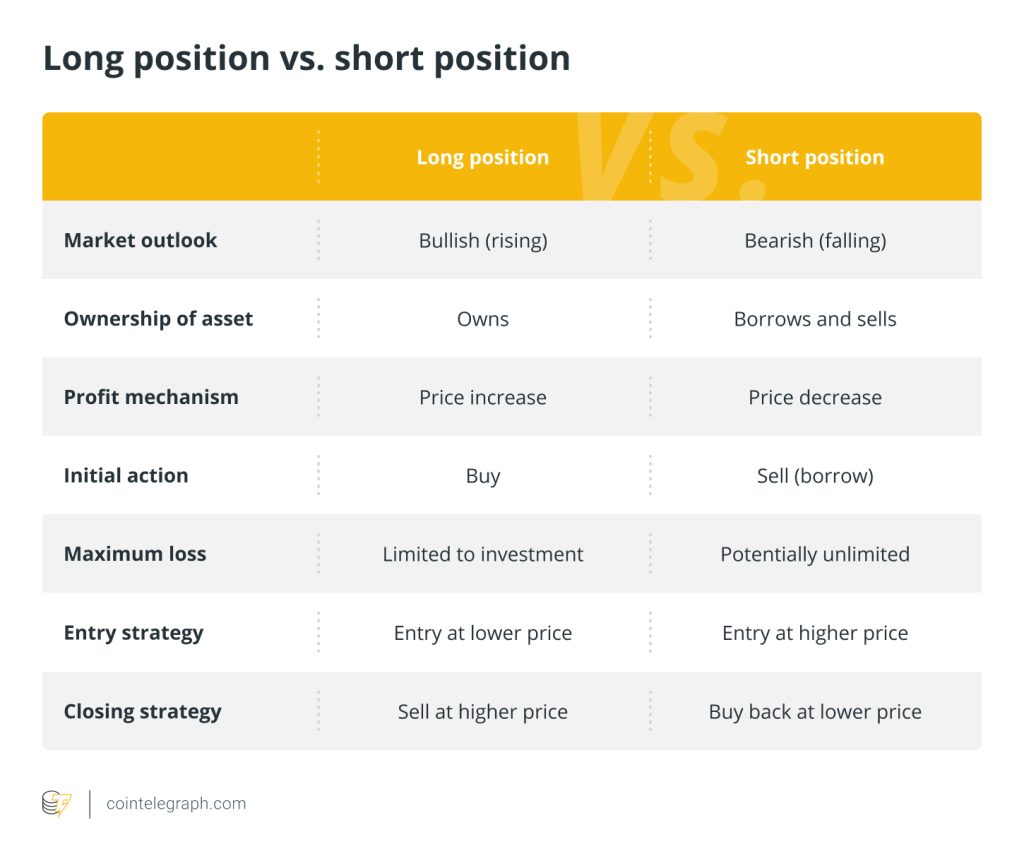
Task: Click the 'Closing strategy' row label
Action: click(x=143, y=712)
